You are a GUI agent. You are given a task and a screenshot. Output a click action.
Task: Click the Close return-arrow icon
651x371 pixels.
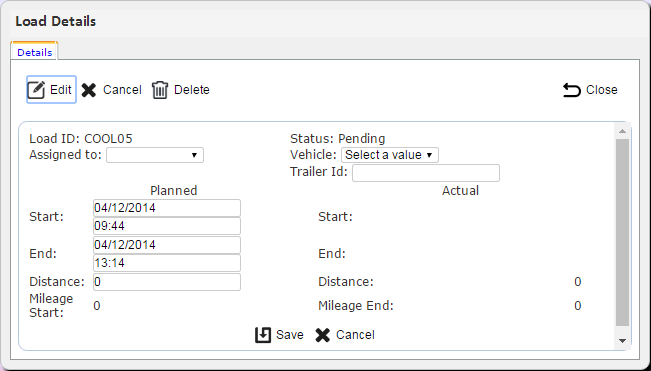pos(572,90)
